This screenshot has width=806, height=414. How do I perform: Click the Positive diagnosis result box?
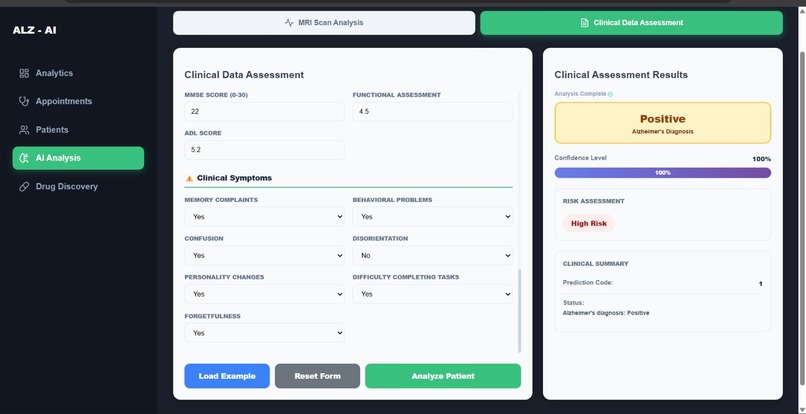pos(663,123)
